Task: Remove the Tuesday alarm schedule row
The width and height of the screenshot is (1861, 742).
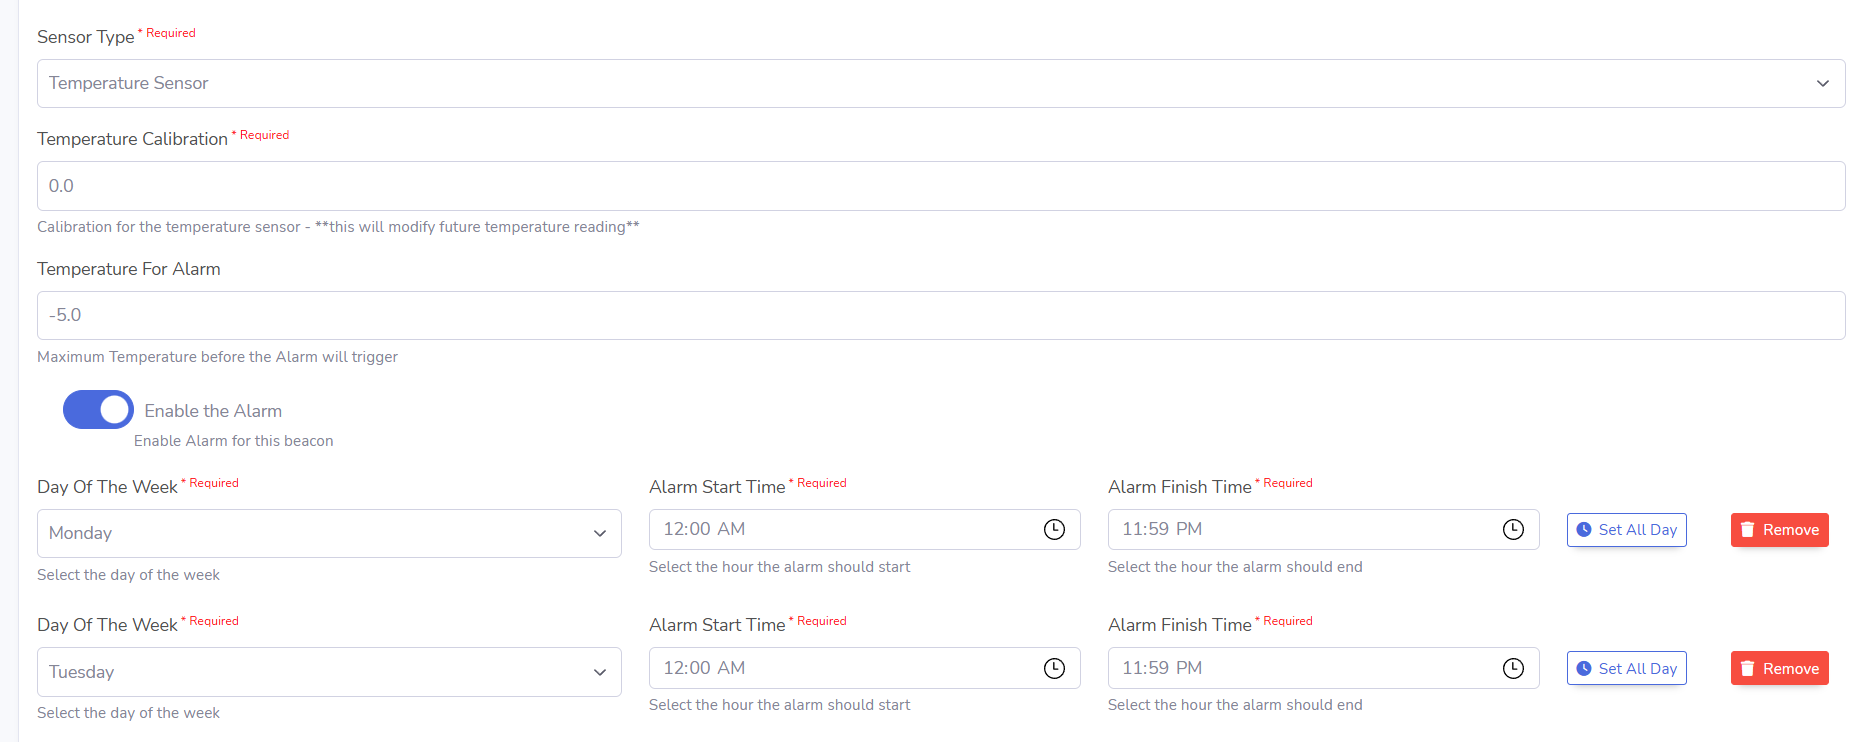Action: point(1779,669)
